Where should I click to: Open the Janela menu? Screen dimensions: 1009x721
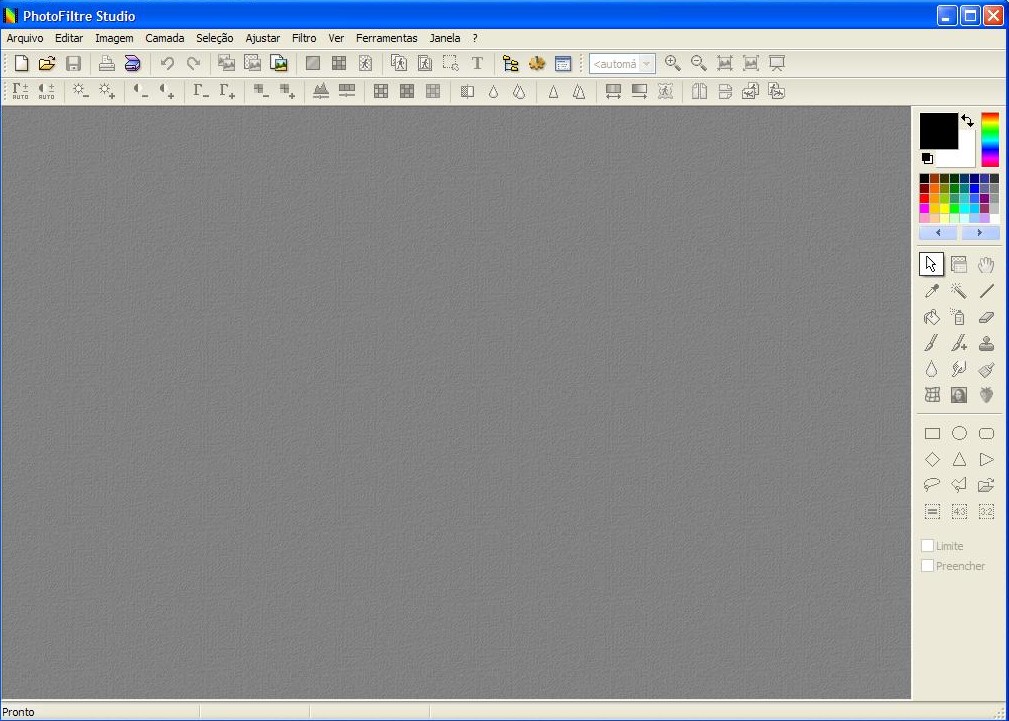tap(445, 38)
